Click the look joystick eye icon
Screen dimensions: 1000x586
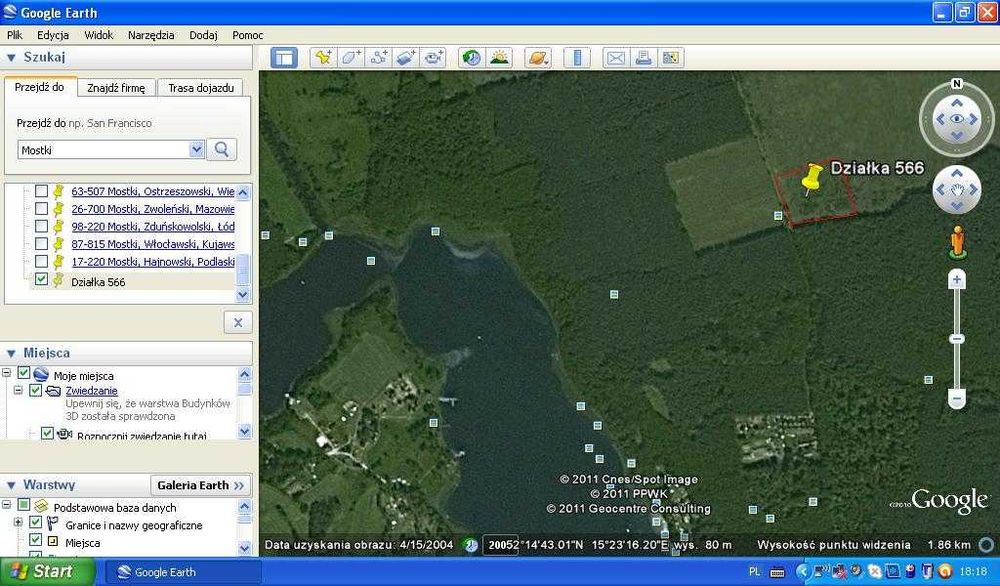[x=957, y=119]
